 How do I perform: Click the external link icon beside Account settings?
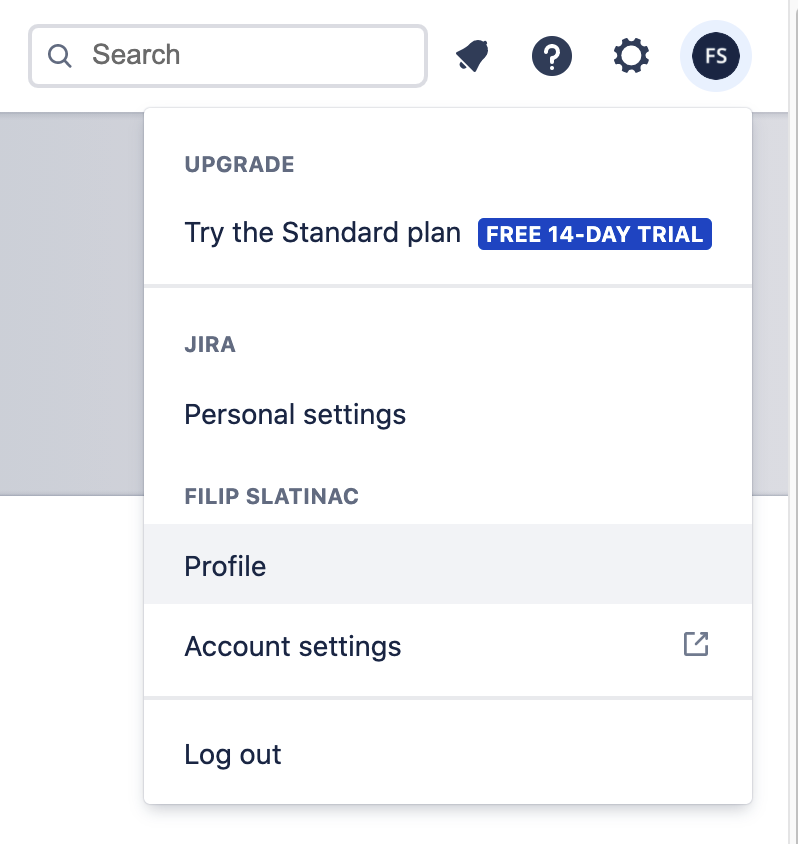pos(696,644)
